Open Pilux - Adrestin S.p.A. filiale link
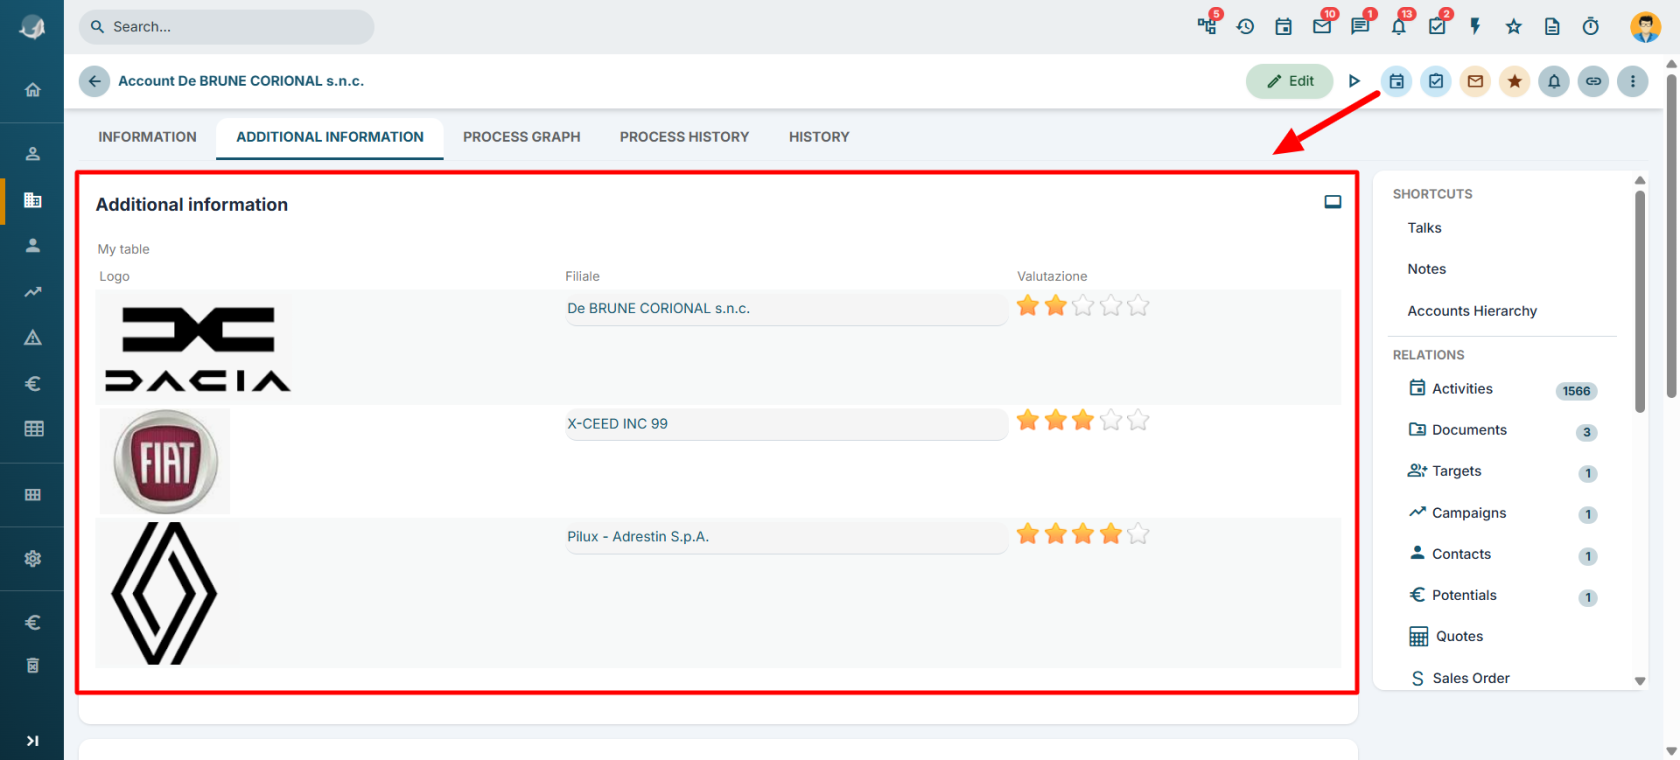1680x760 pixels. [x=638, y=537]
